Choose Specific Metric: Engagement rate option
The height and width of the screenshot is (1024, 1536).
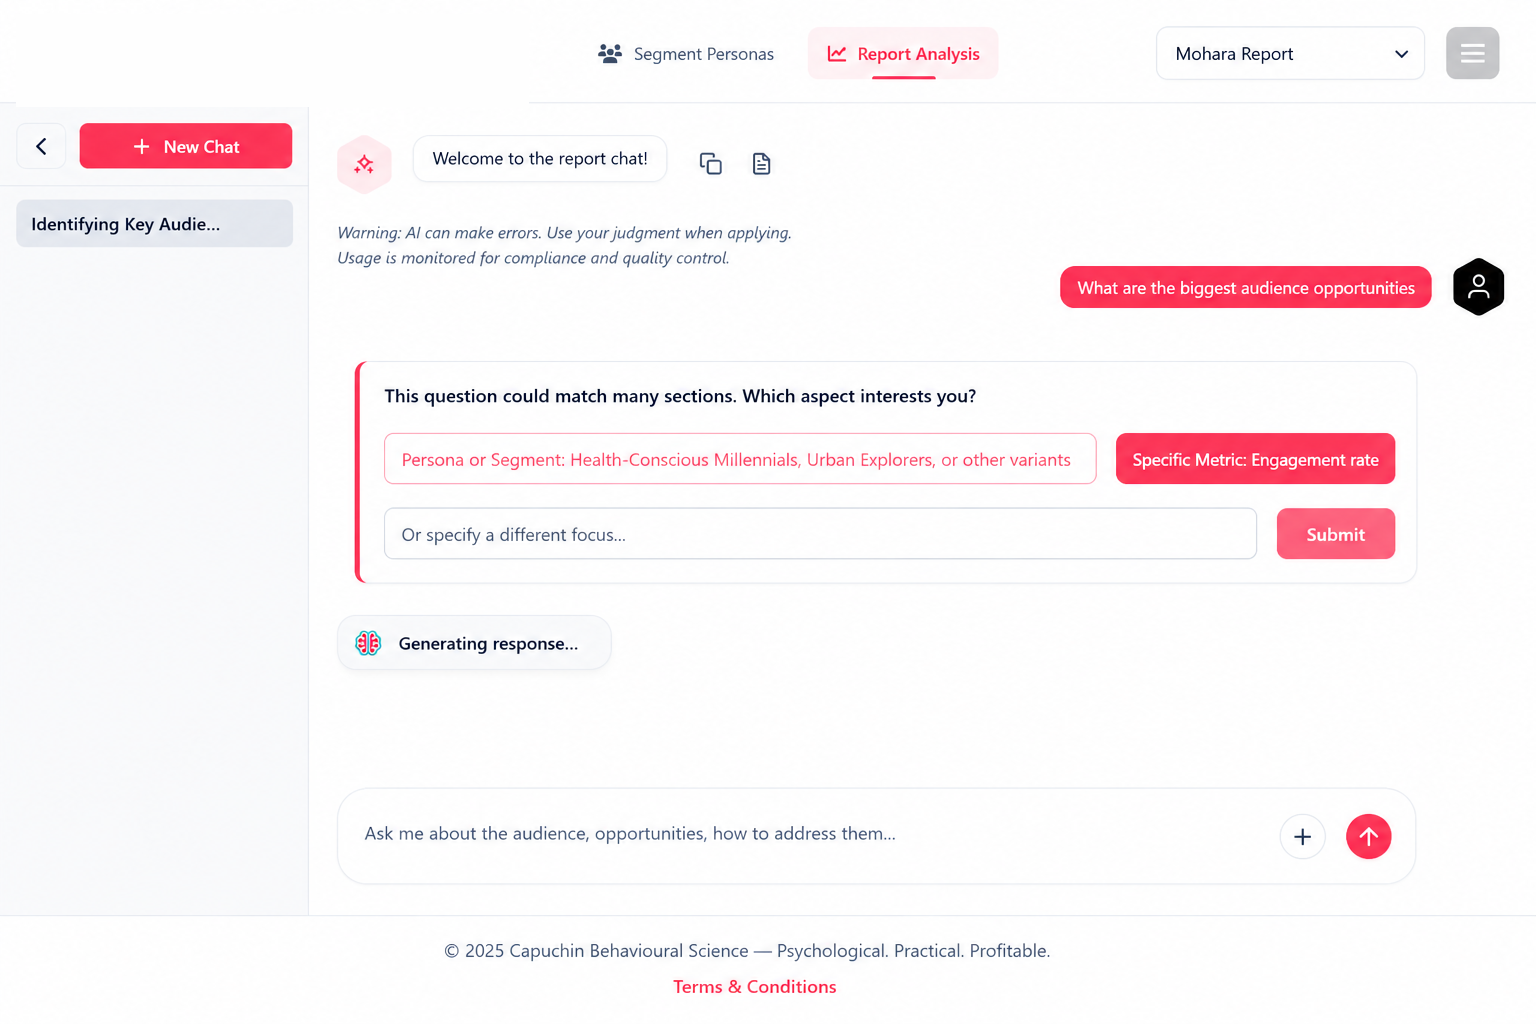1255,458
